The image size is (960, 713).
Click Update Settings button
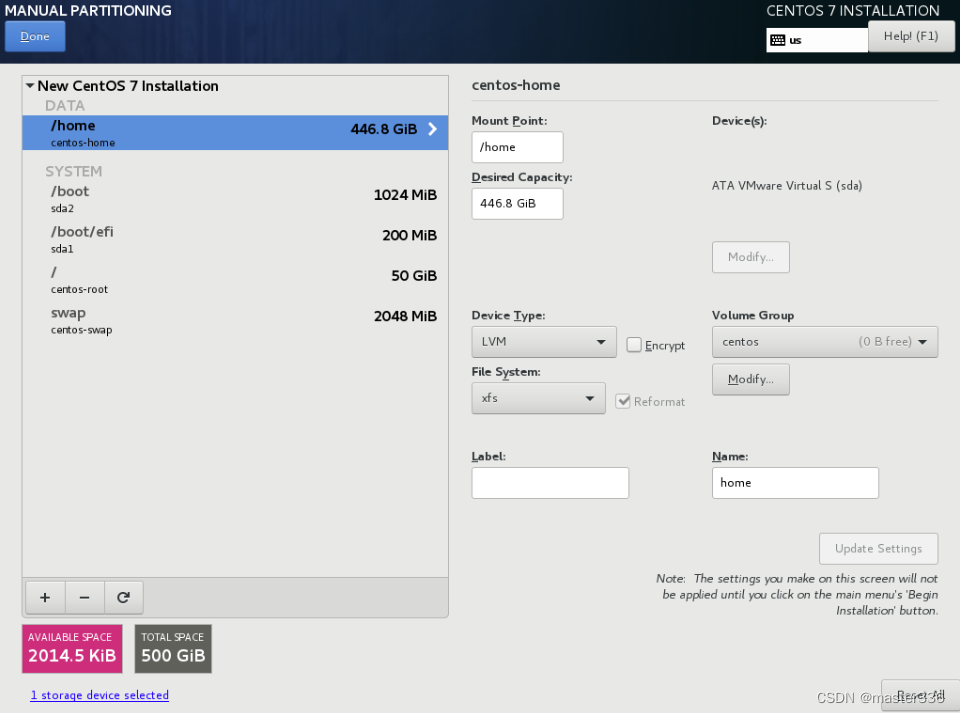tap(879, 549)
